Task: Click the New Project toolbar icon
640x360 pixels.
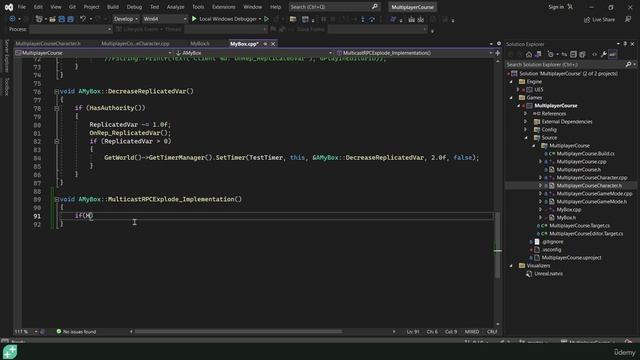Action: pos(39,19)
